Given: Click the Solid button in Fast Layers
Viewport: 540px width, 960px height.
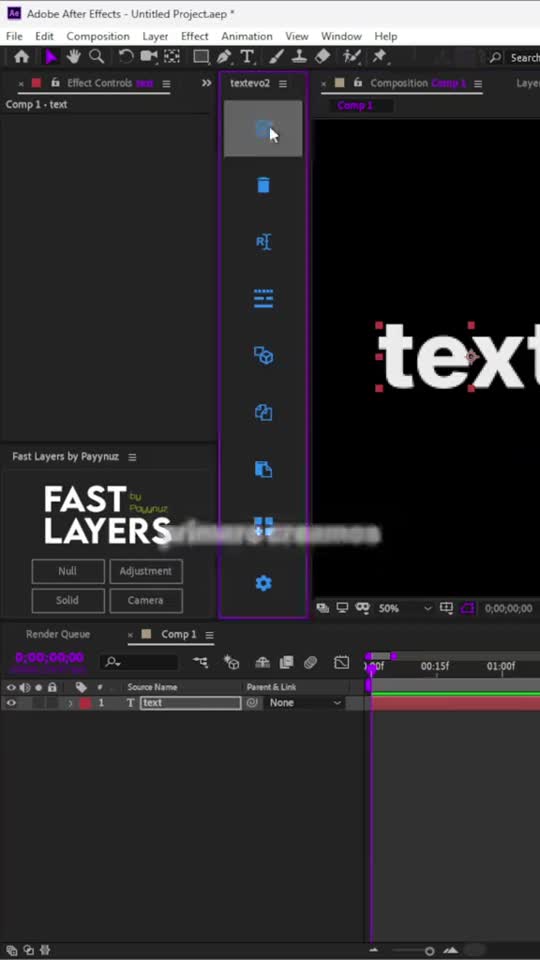Looking at the screenshot, I should pos(68,601).
